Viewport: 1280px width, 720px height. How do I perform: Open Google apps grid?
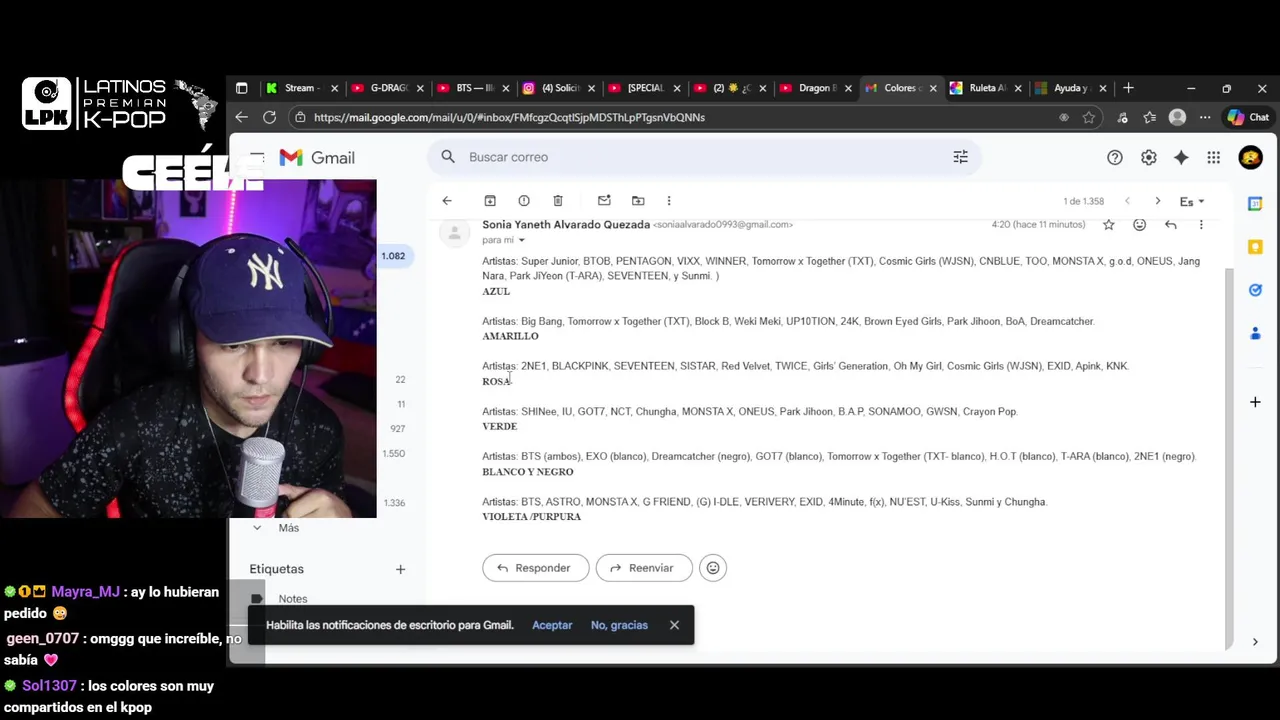point(1213,157)
